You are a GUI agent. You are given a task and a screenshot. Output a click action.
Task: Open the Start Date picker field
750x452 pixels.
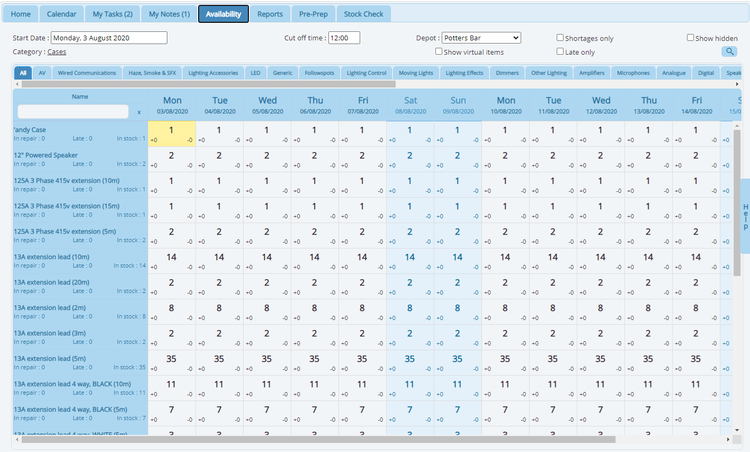pos(109,38)
